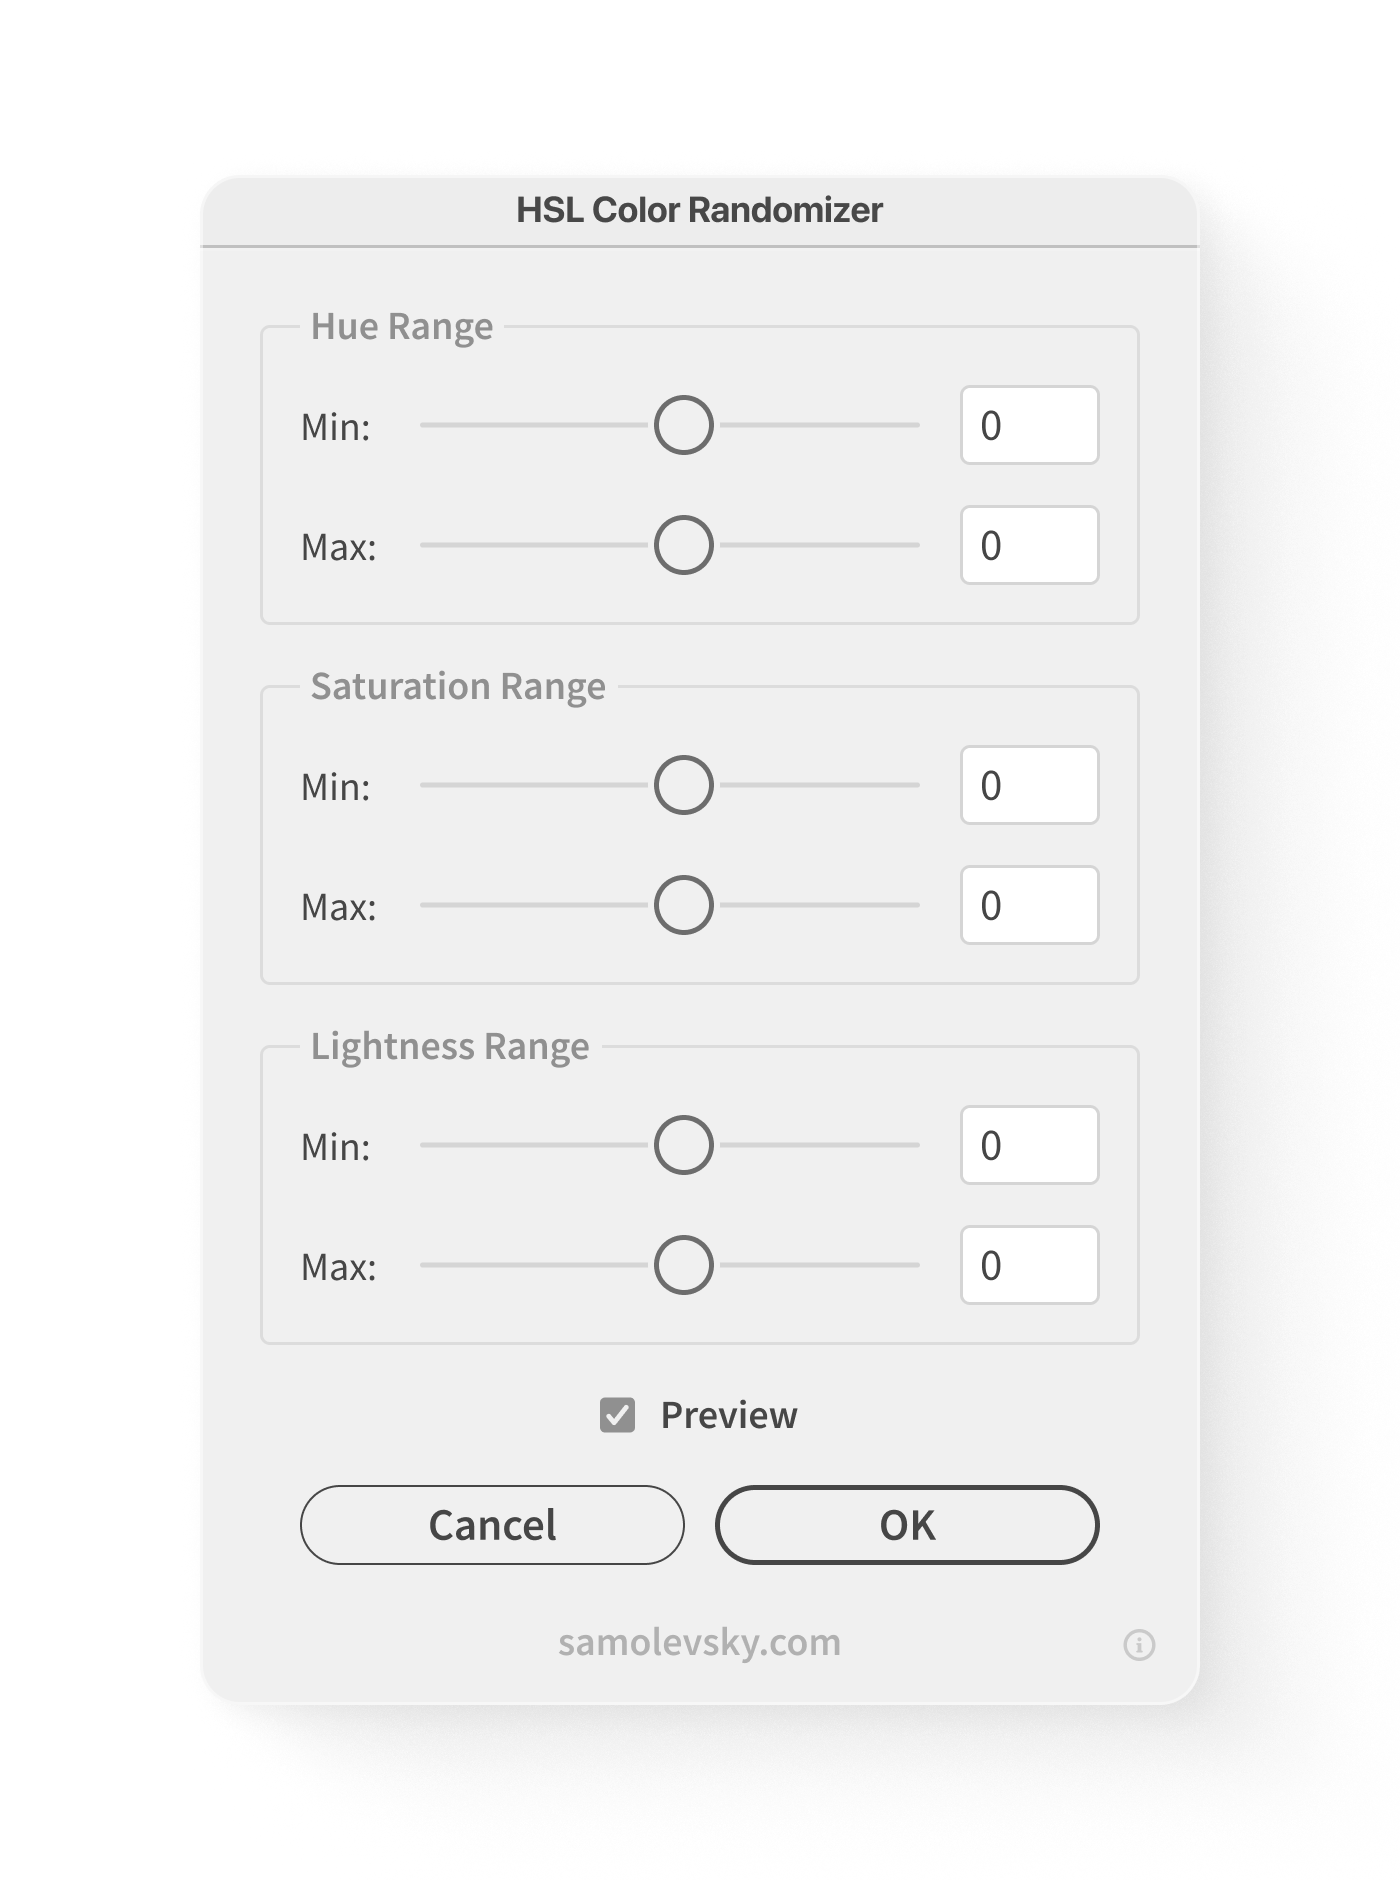Screen dimensions: 1400x1880
Task: Click the Saturation Range Max slider handle
Action: click(684, 905)
